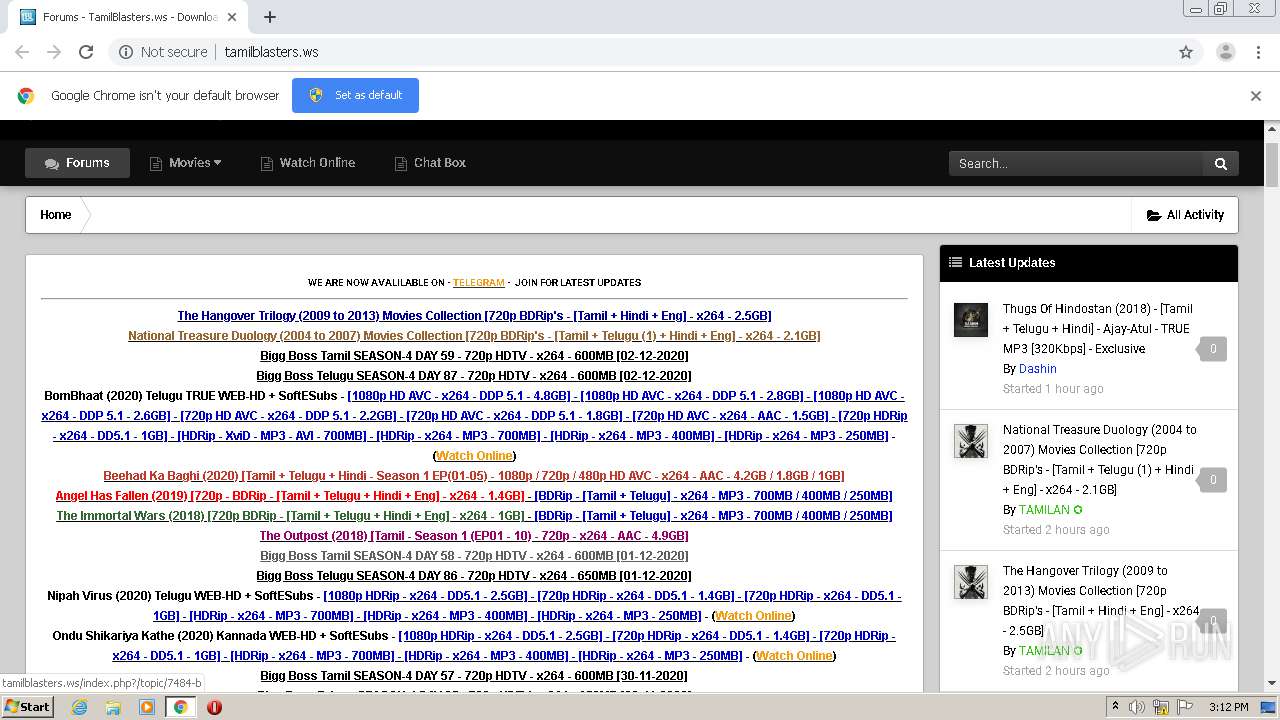The image size is (1280, 720).
Task: Open Bigg Boss Tamil Season-4 Day 57 link
Action: (474, 676)
